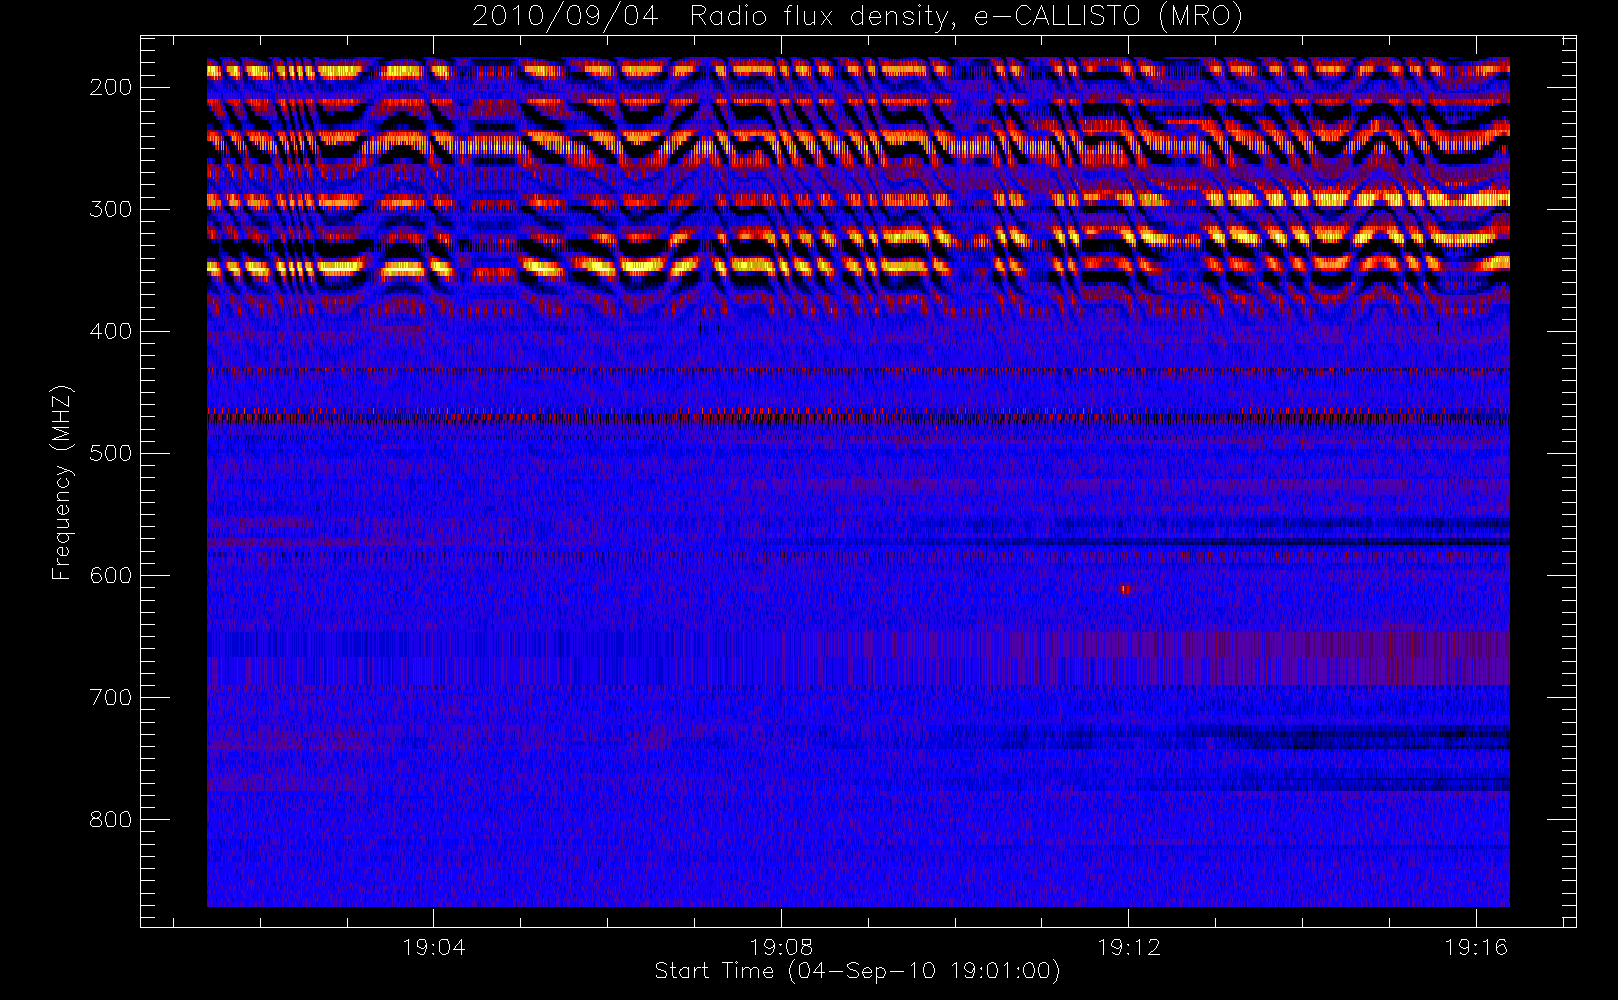Click the 400 frequency tick label
The width and height of the screenshot is (1618, 1000).
[x=110, y=331]
